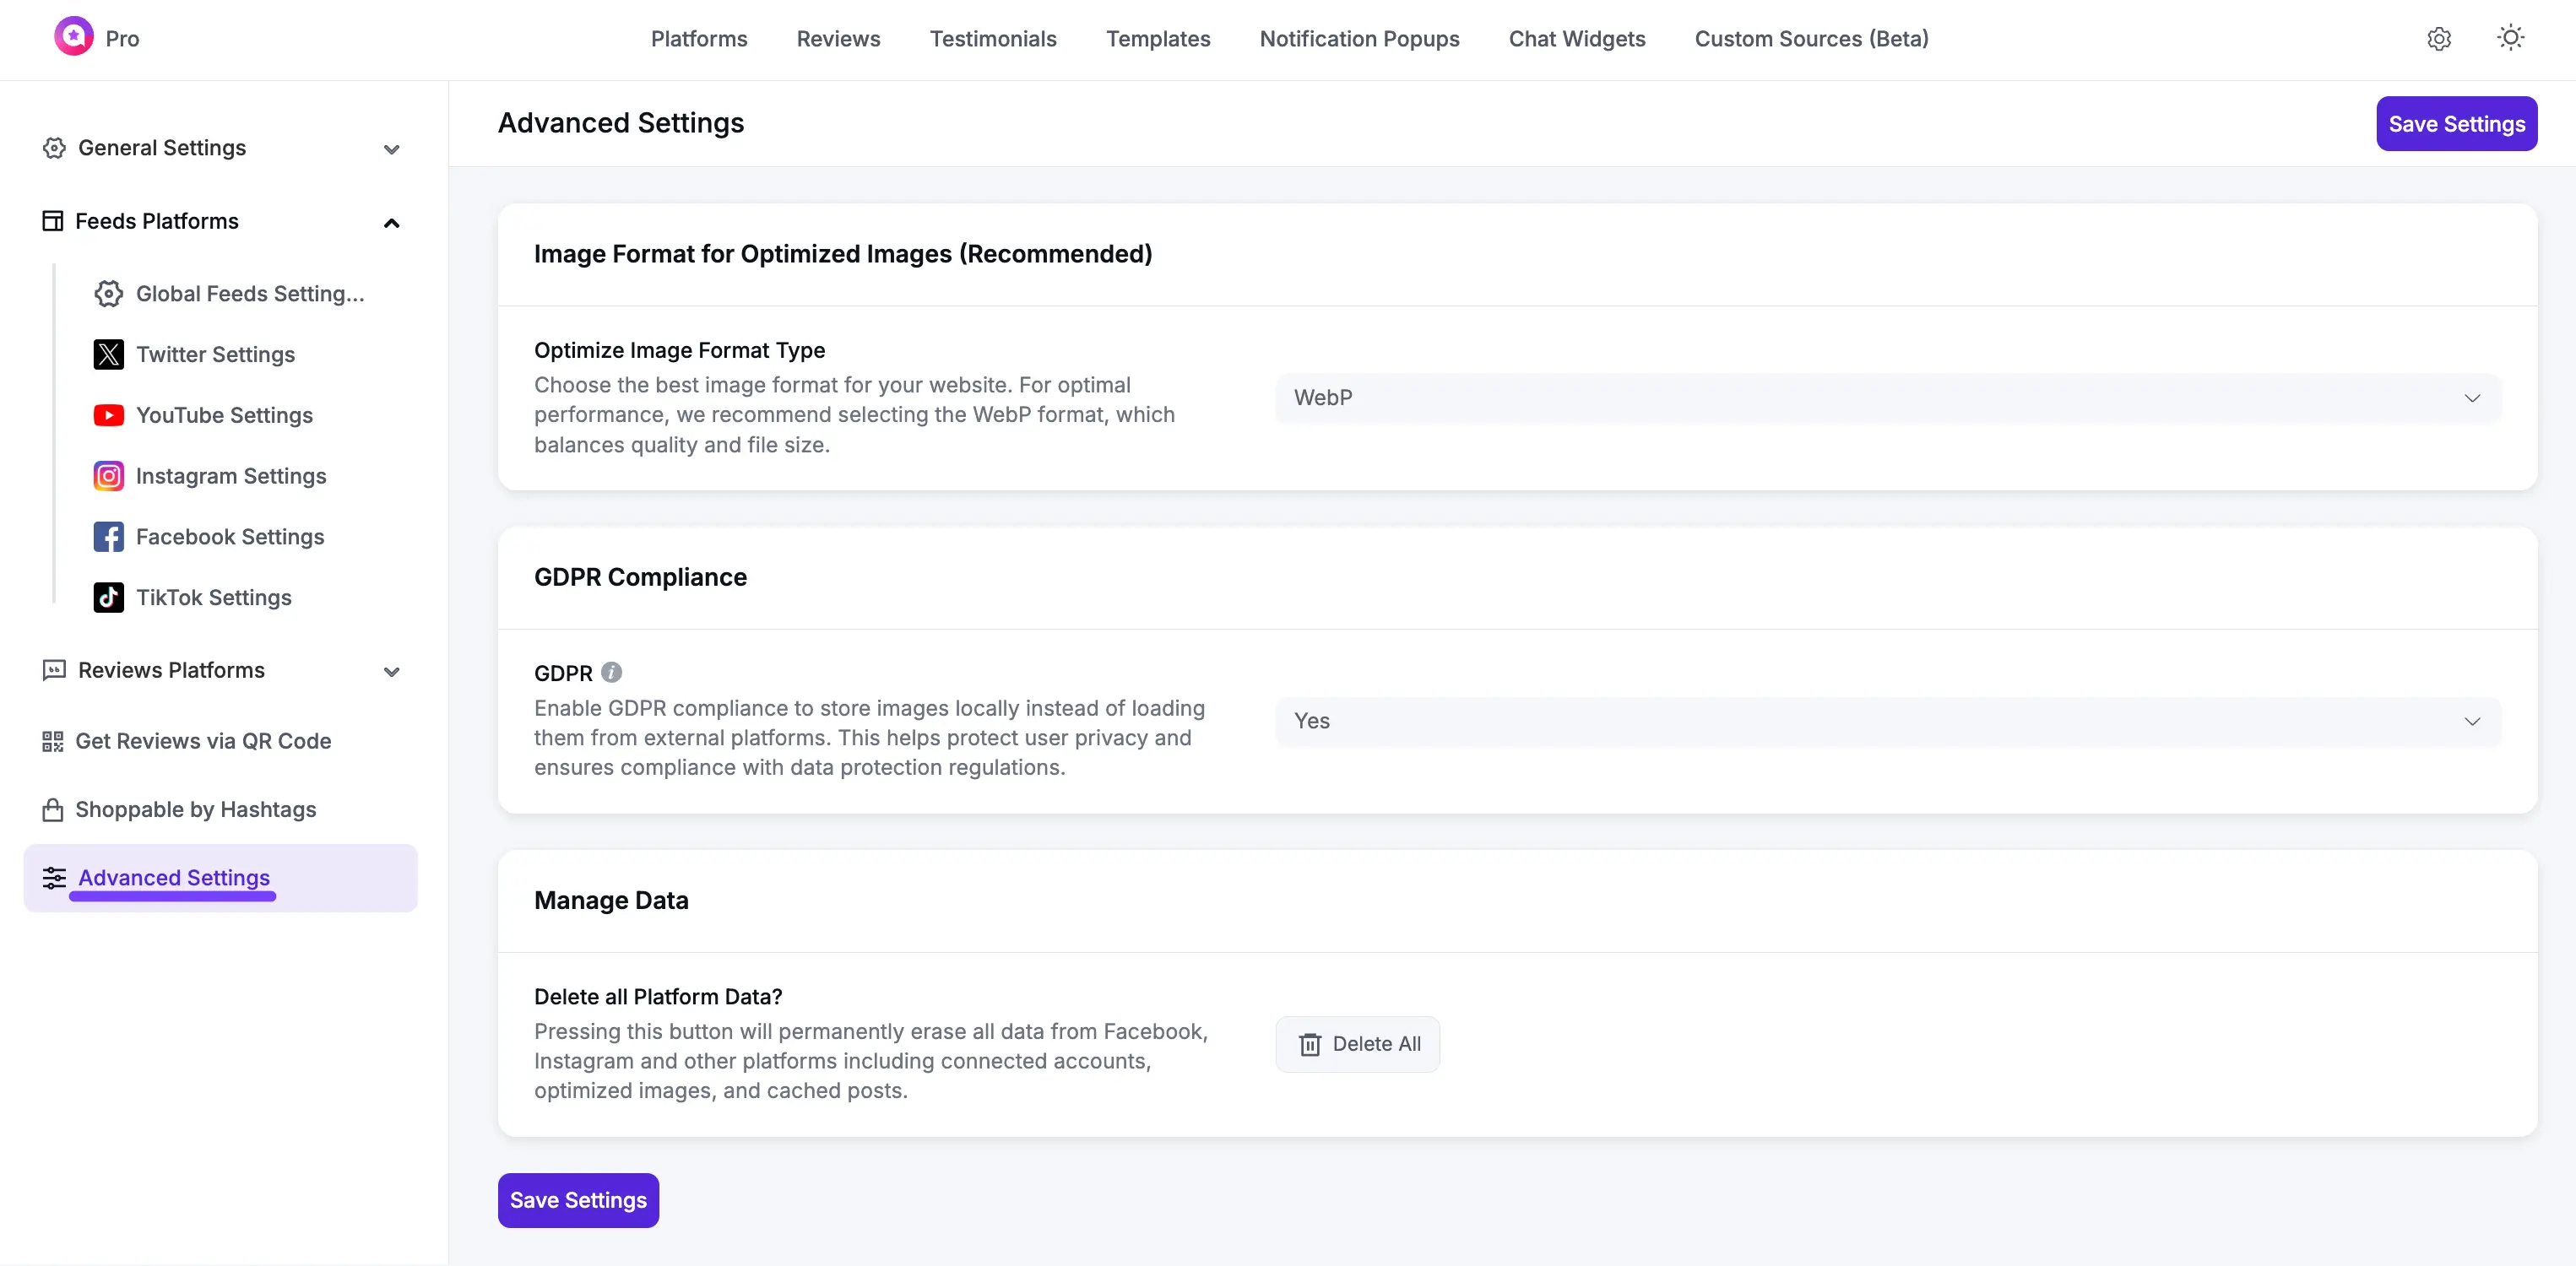
Task: Click the Save Settings button at top right
Action: (2456, 123)
